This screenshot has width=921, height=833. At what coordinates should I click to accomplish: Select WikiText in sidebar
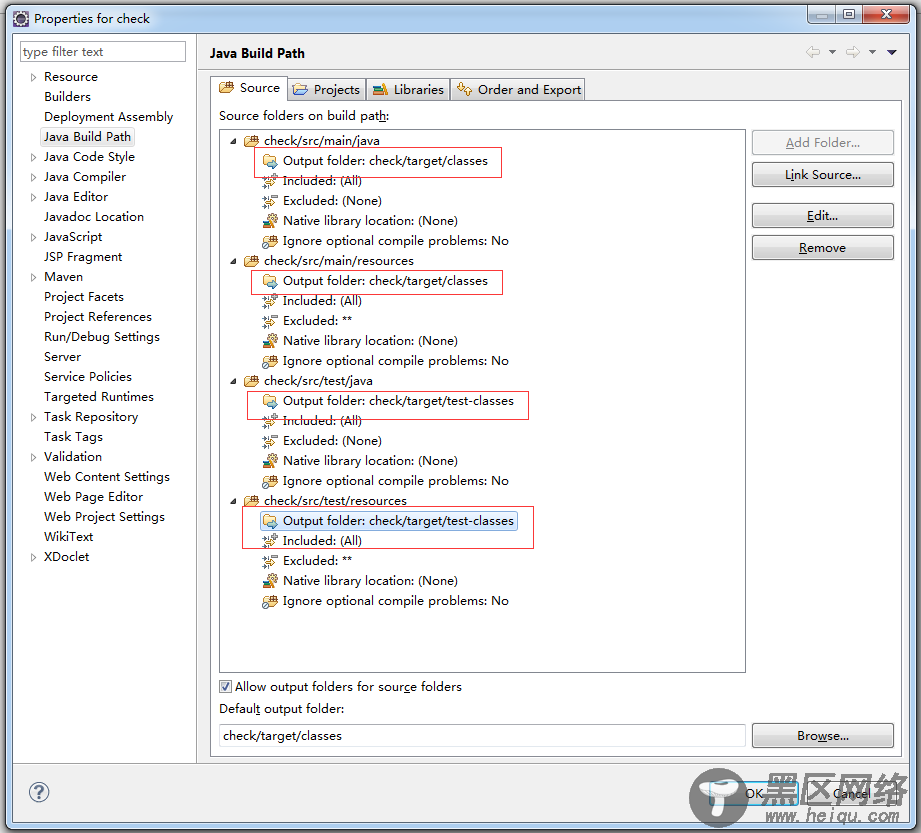pos(69,537)
